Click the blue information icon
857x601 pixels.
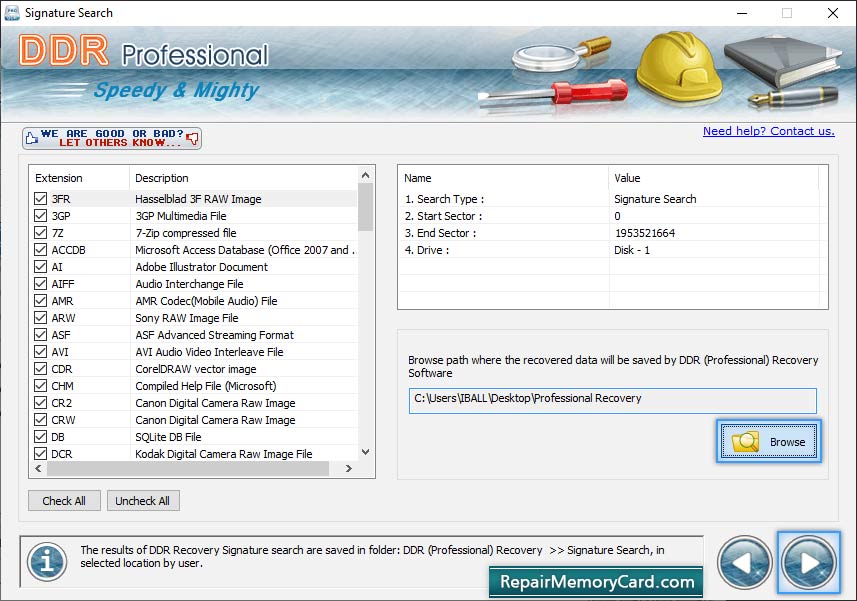[x=48, y=562]
